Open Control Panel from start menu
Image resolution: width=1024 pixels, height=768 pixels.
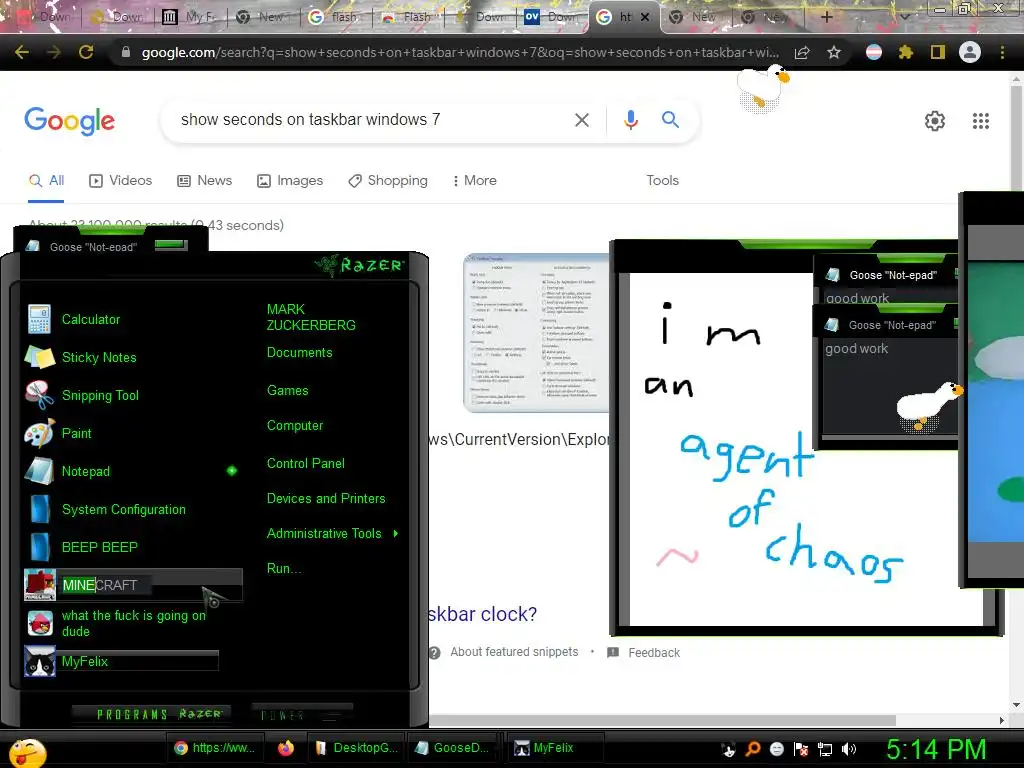pos(306,464)
